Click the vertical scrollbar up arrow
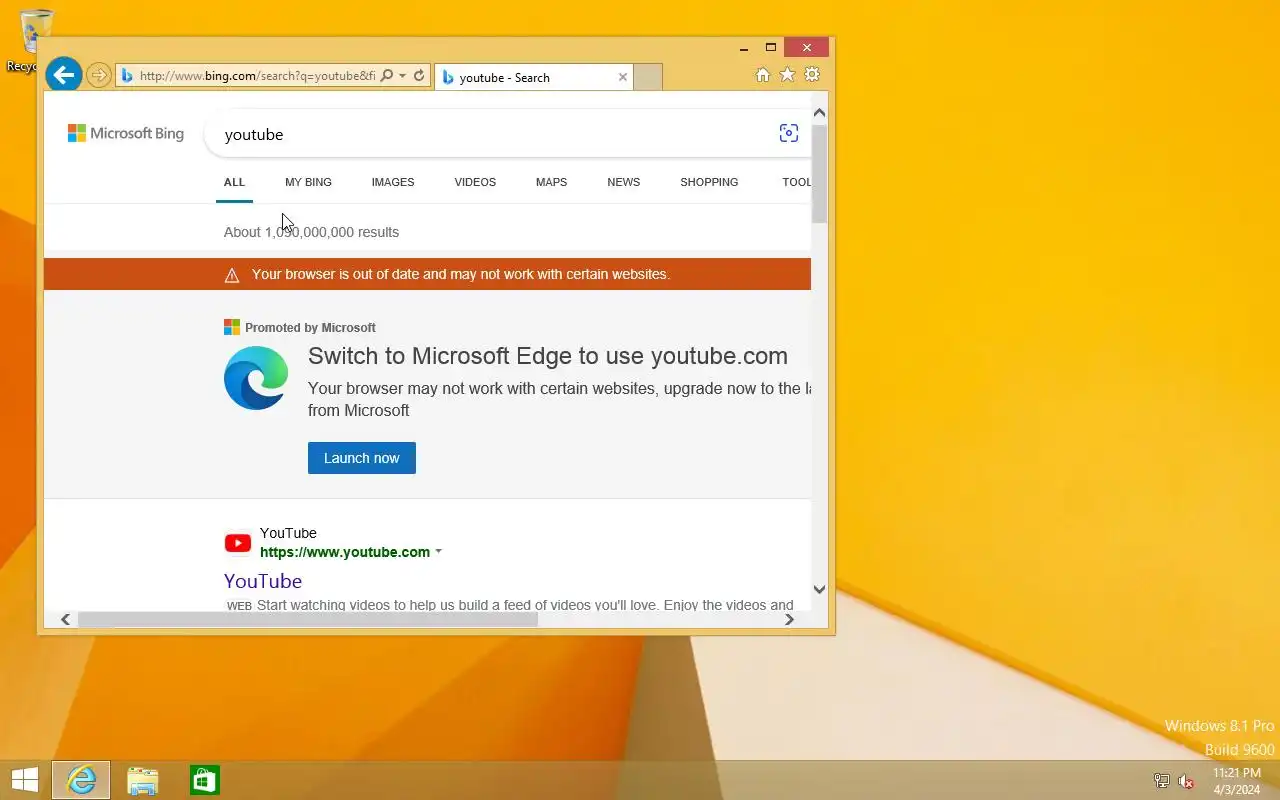 [x=819, y=113]
